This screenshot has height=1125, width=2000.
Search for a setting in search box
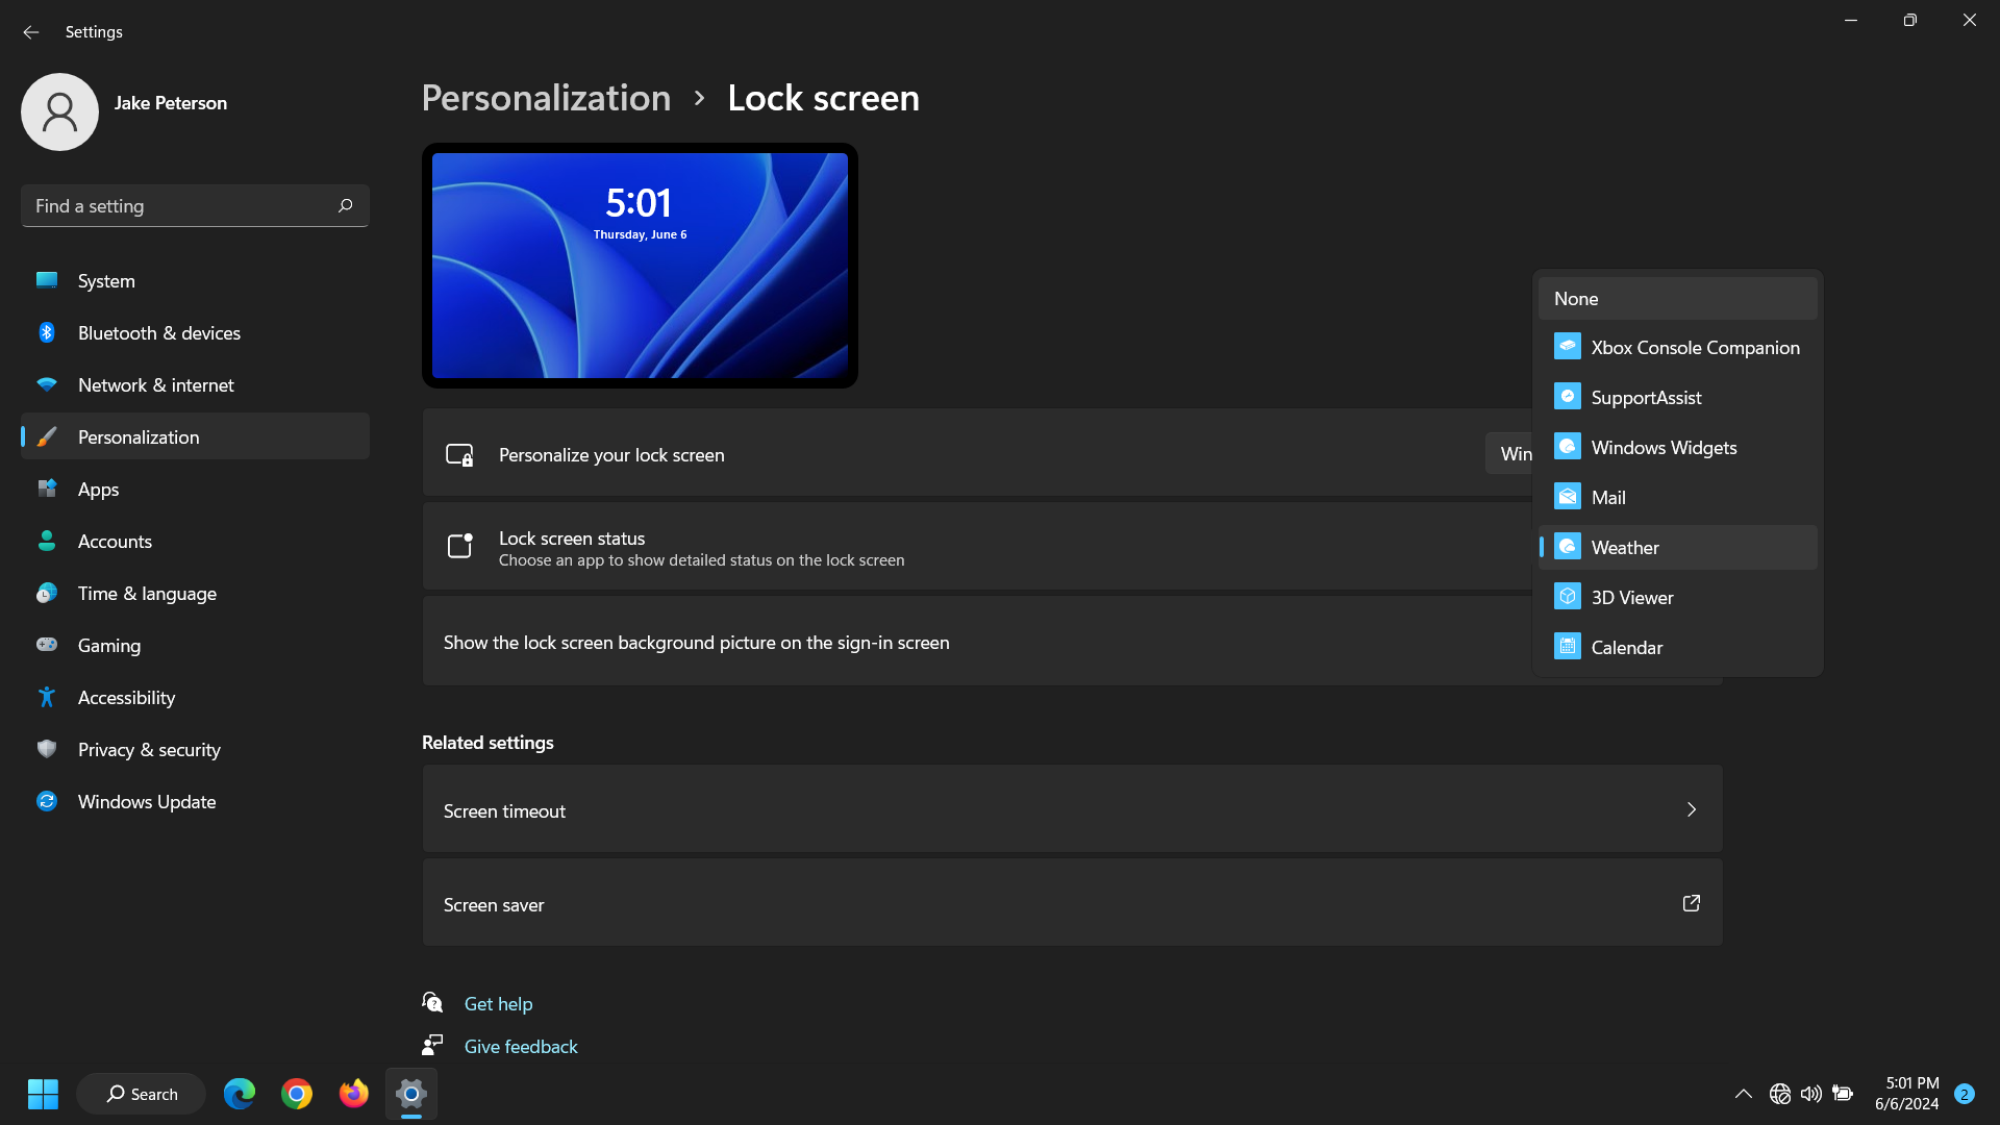(194, 206)
